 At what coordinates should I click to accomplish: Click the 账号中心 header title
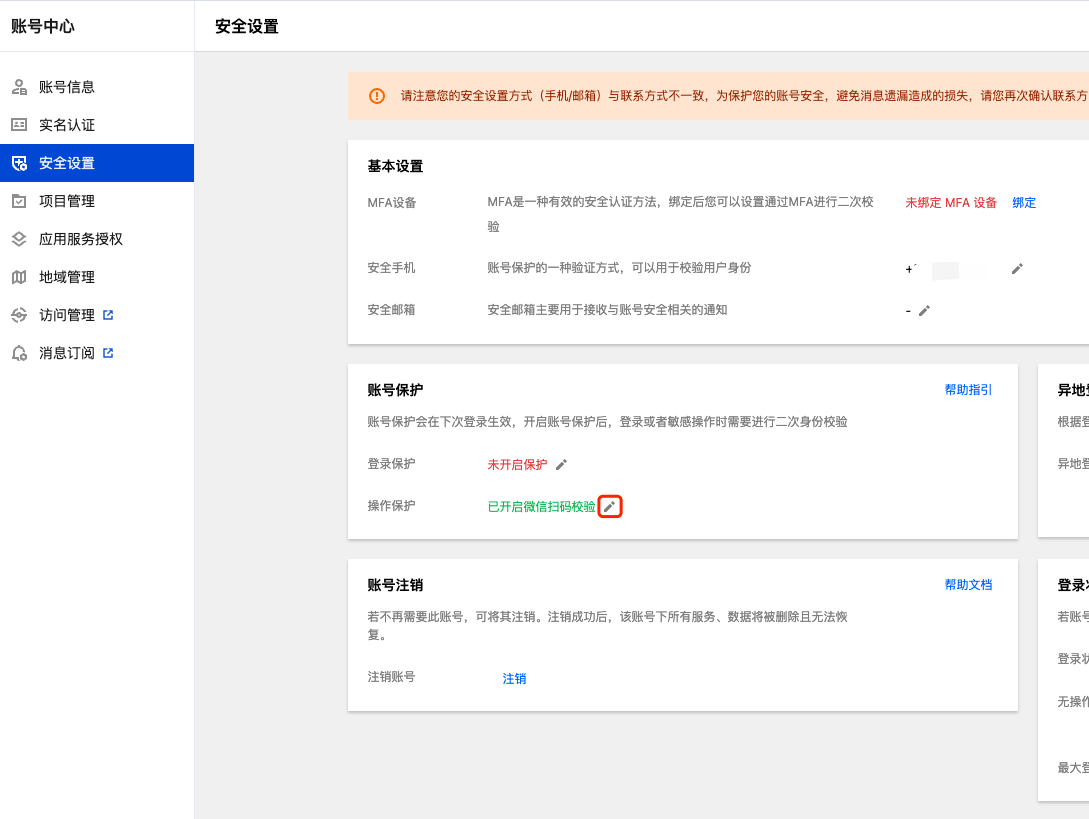pos(43,26)
